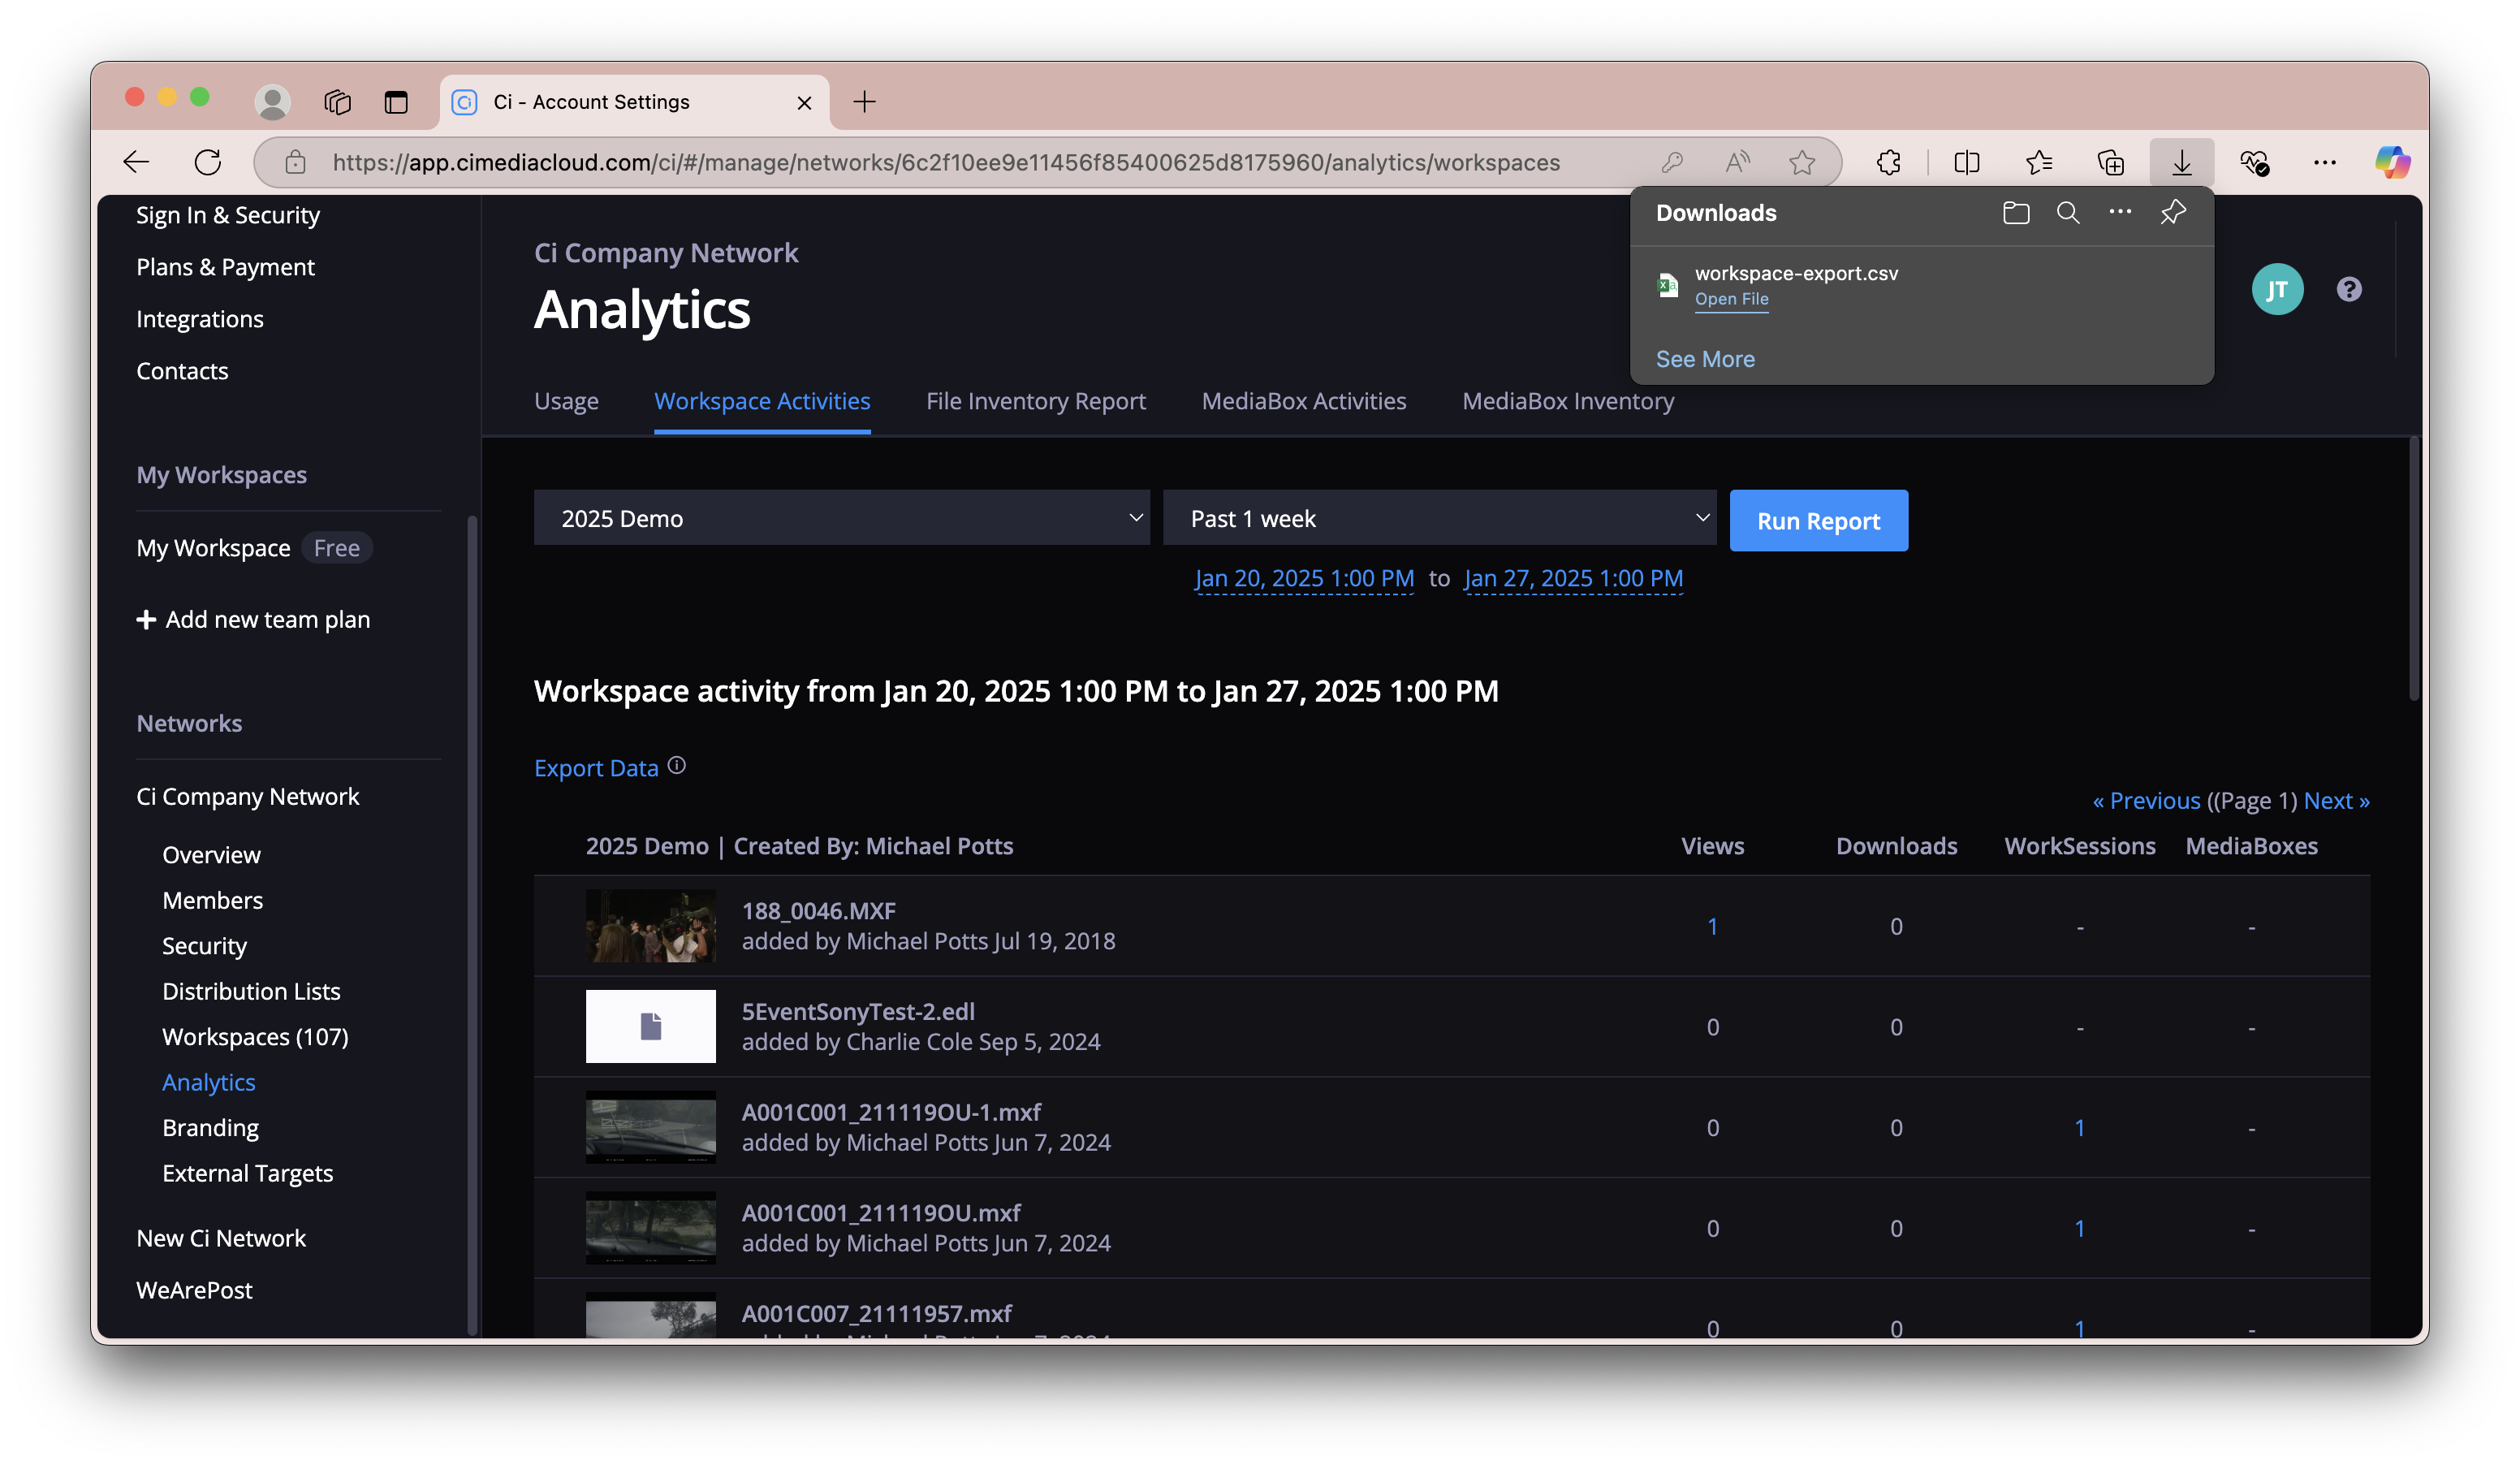Open the Integrations sidebar item
Image resolution: width=2520 pixels, height=1465 pixels.
[200, 319]
